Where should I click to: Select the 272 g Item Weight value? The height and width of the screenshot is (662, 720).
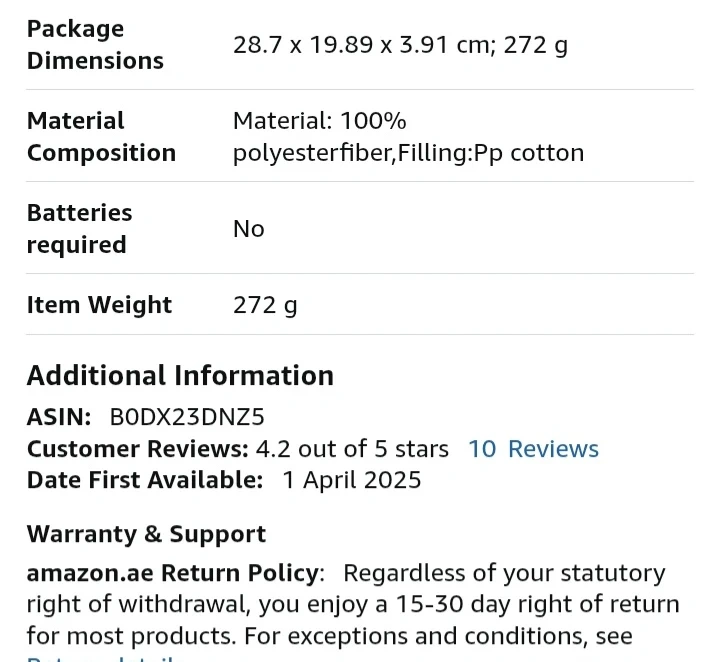(x=265, y=305)
